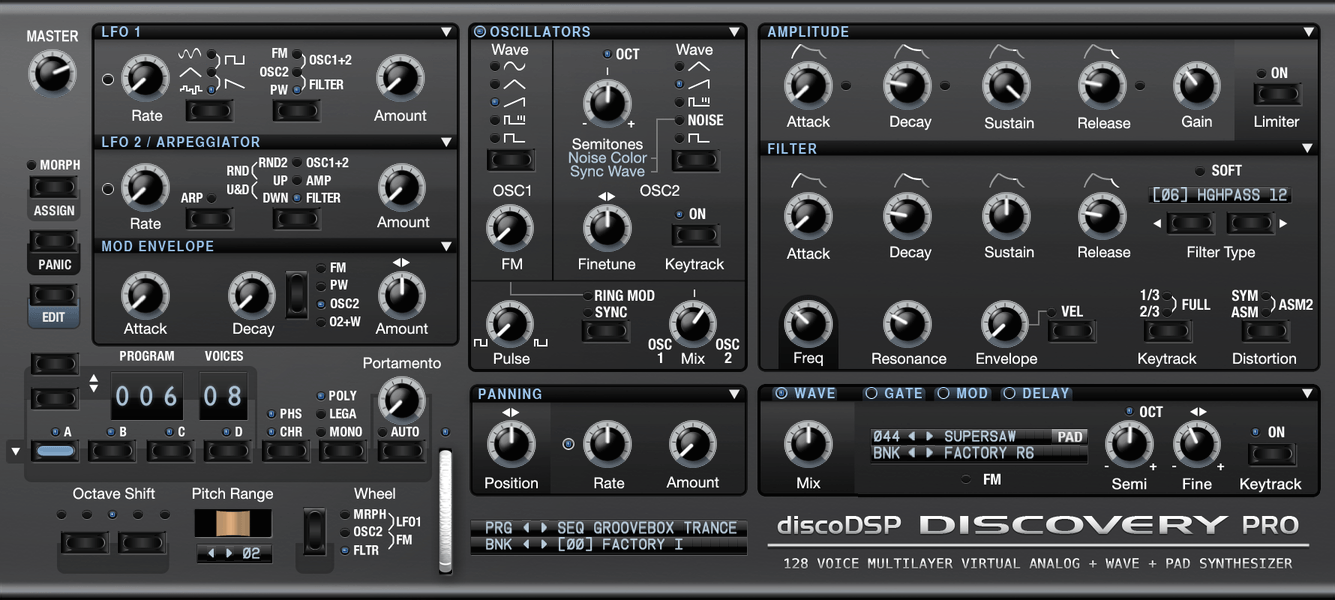Click the PANIC button
This screenshot has width=1335, height=600.
[x=54, y=241]
